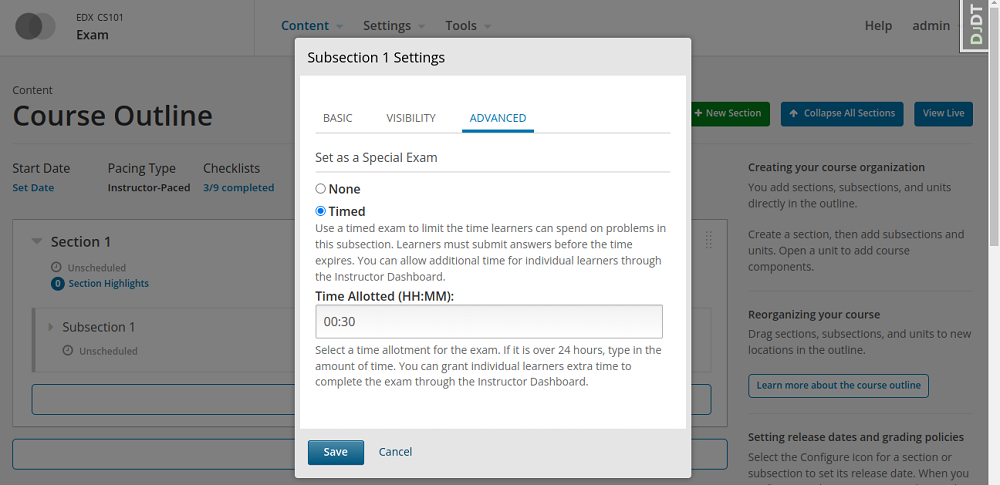This screenshot has height=485, width=1000.
Task: Click the Set Date link
Action: (x=33, y=188)
